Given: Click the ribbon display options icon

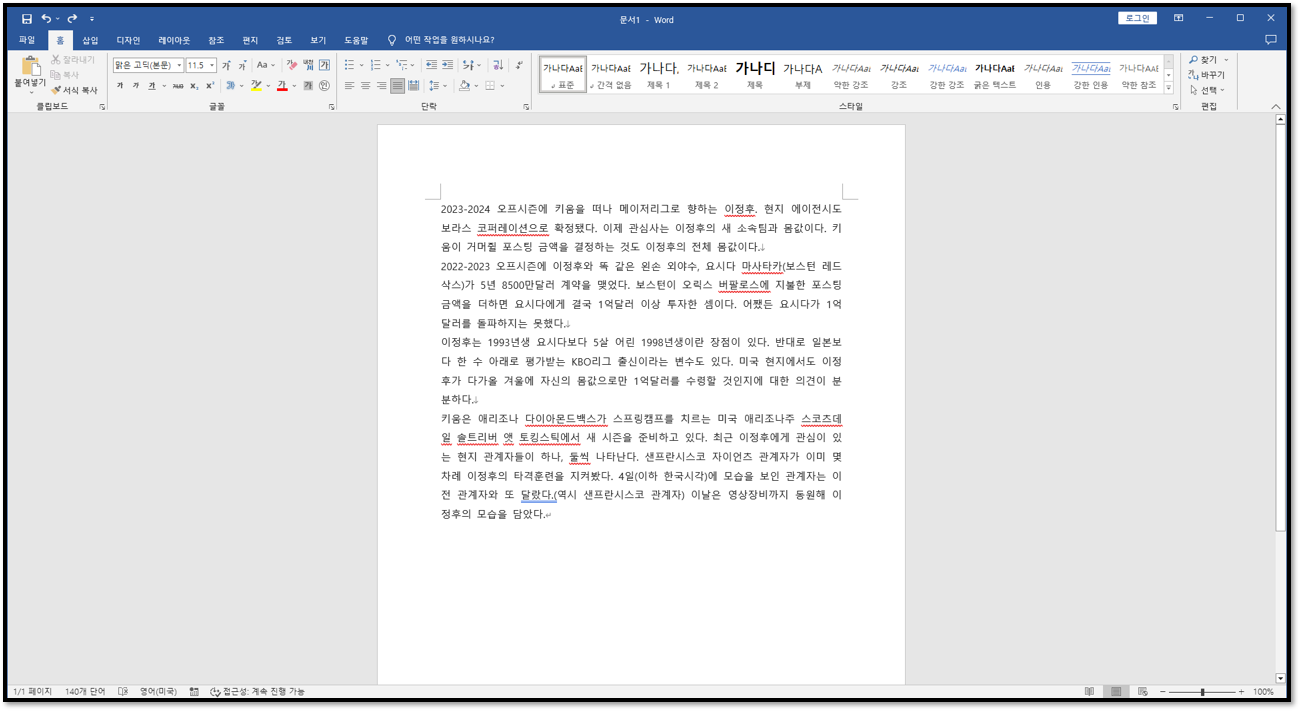Looking at the screenshot, I should (x=1179, y=18).
